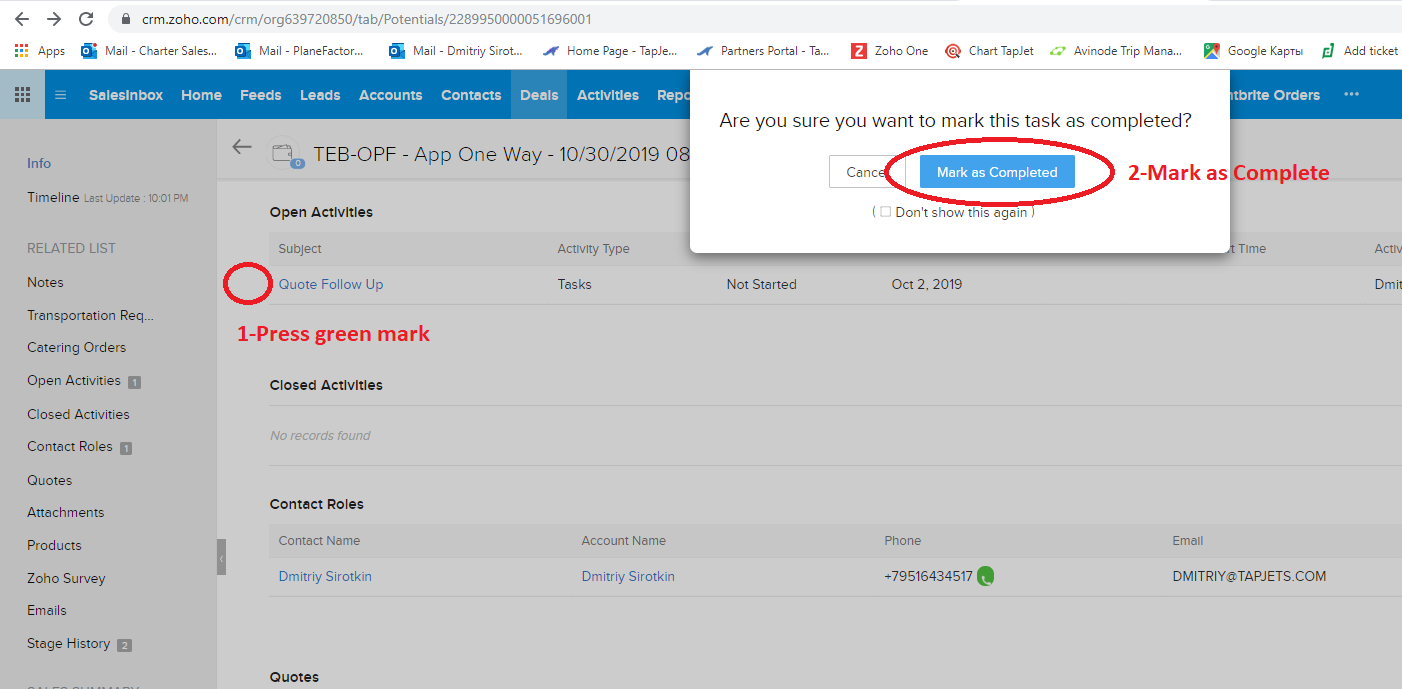Open Chart TapJet bookmark
Screen dimensions: 1402x689
point(989,50)
